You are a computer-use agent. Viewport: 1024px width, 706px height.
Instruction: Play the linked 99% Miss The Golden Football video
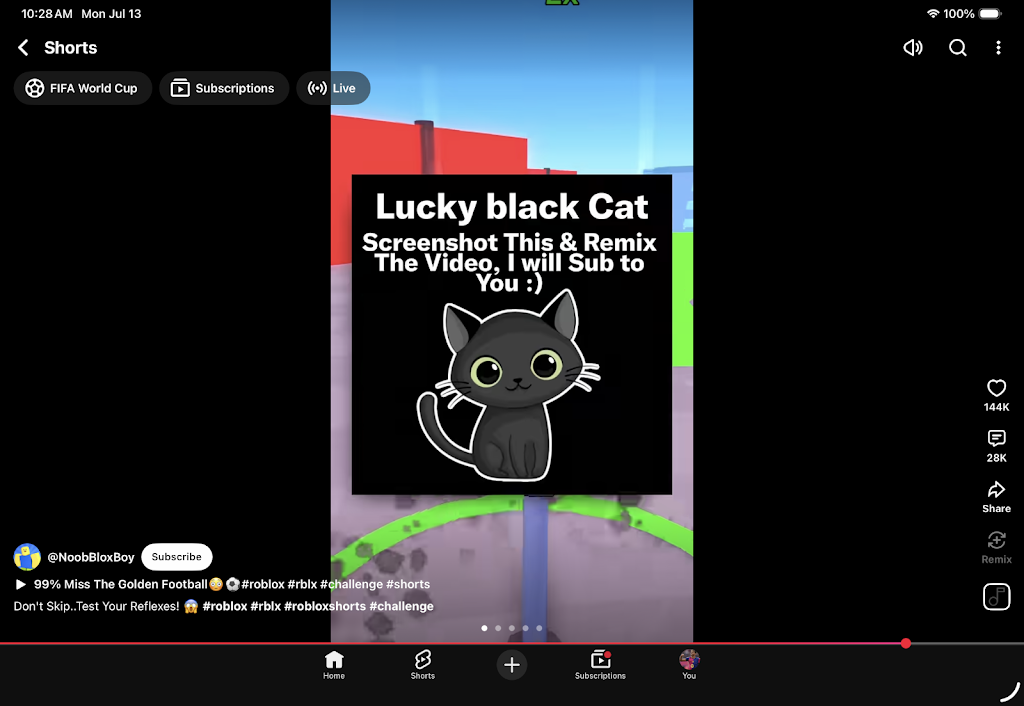pyautogui.click(x=120, y=584)
